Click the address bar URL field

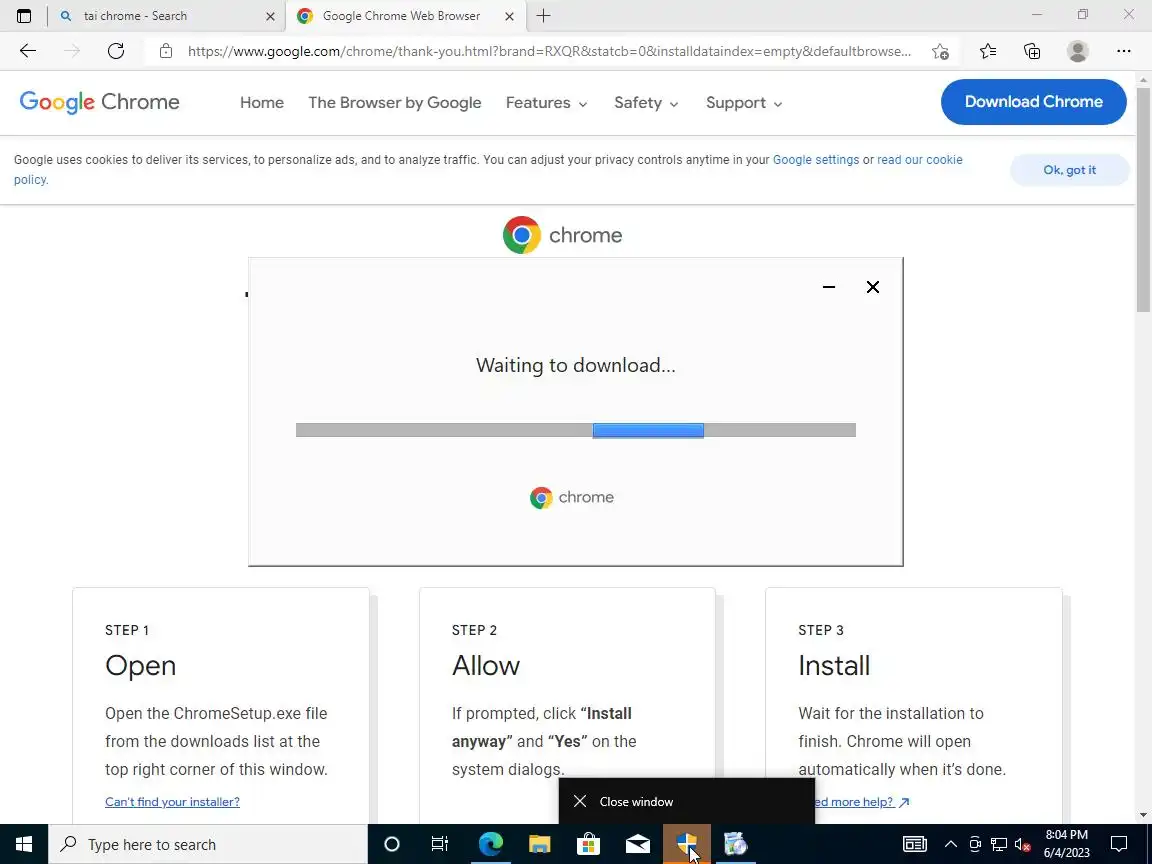pyautogui.click(x=549, y=51)
